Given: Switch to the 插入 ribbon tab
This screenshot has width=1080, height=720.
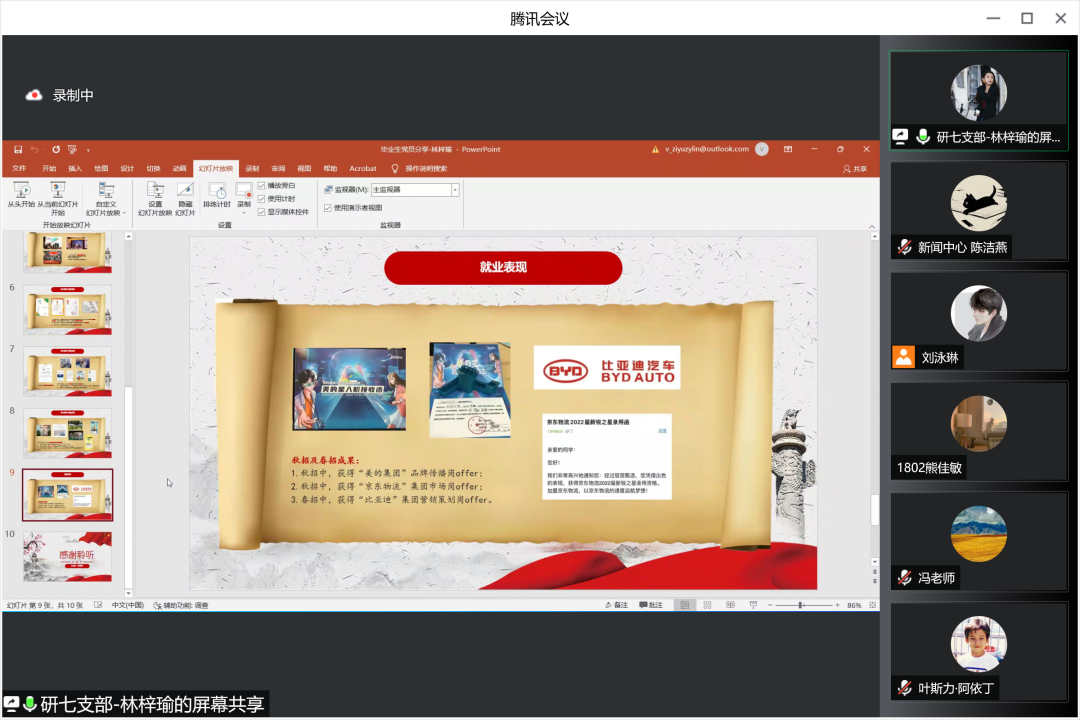Looking at the screenshot, I should coord(75,169).
